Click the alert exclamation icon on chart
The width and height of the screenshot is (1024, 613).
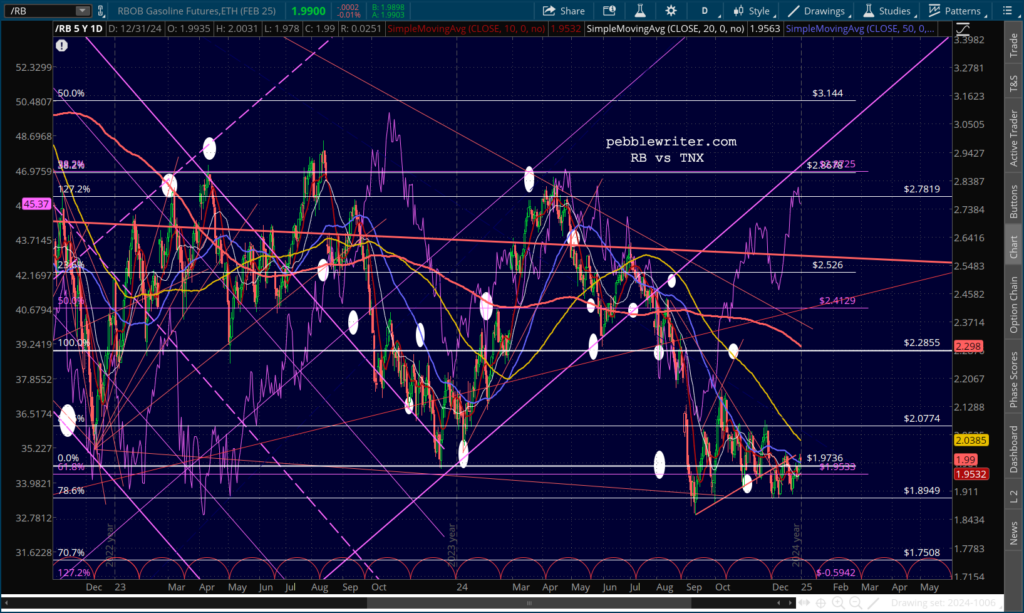click(61, 46)
